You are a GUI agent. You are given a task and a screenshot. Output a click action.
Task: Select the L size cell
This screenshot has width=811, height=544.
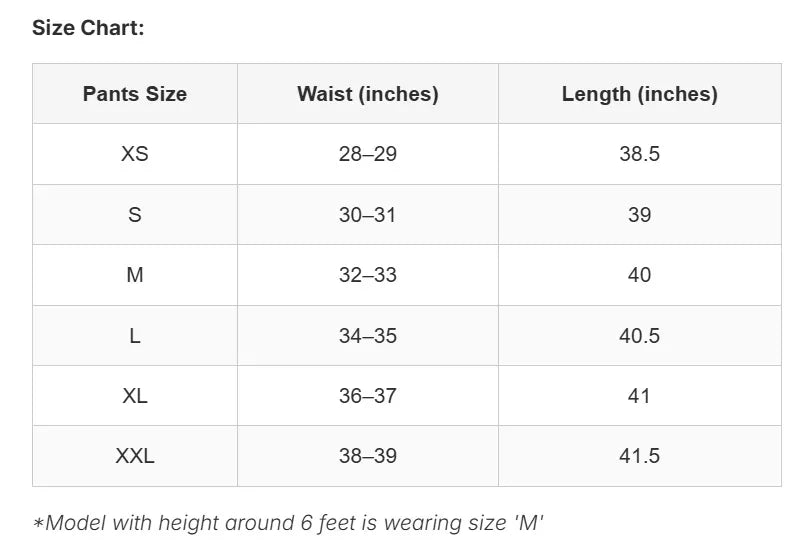(135, 336)
